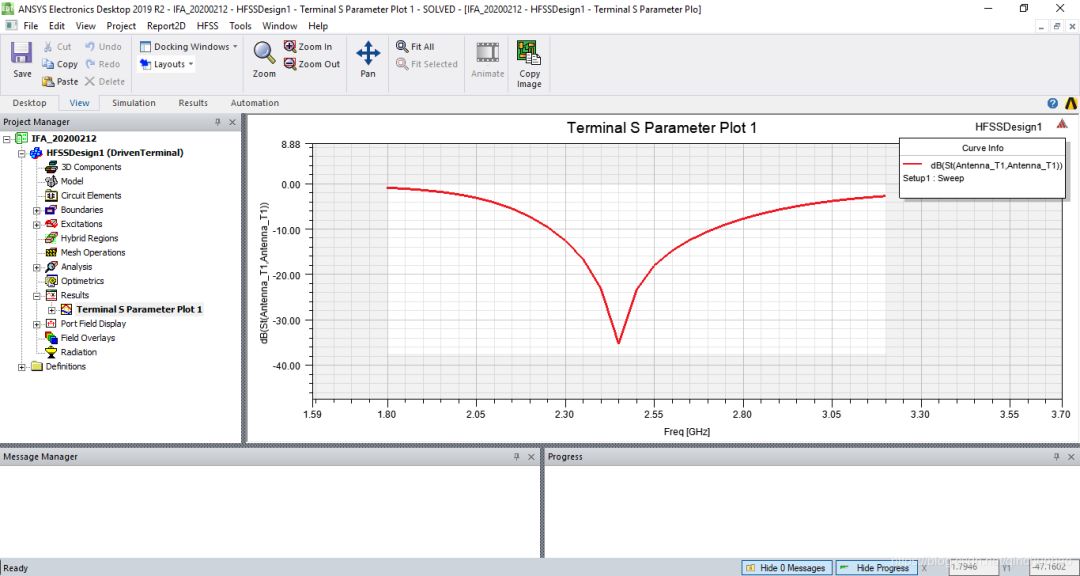Collapse the HFSSDesign1 tree node

click(x=22, y=153)
